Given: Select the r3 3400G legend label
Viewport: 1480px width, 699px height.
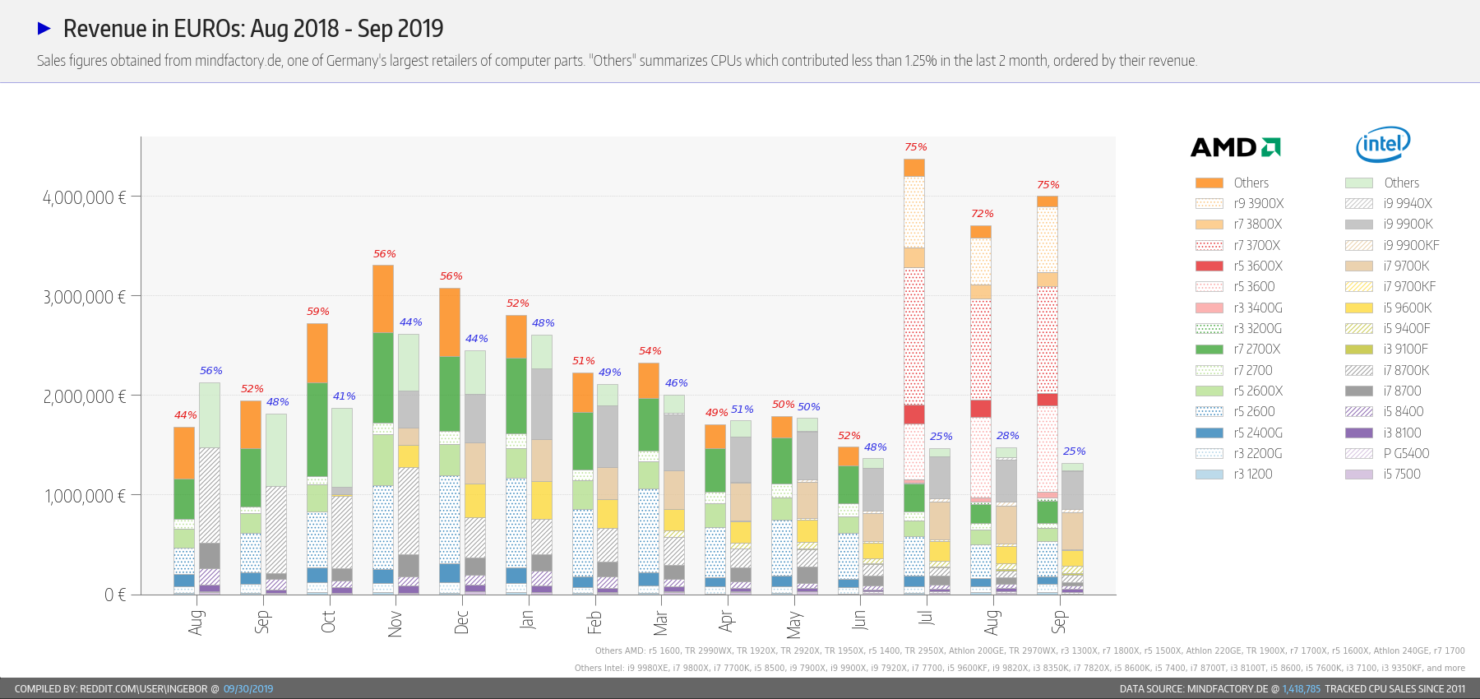Looking at the screenshot, I should tap(1258, 308).
